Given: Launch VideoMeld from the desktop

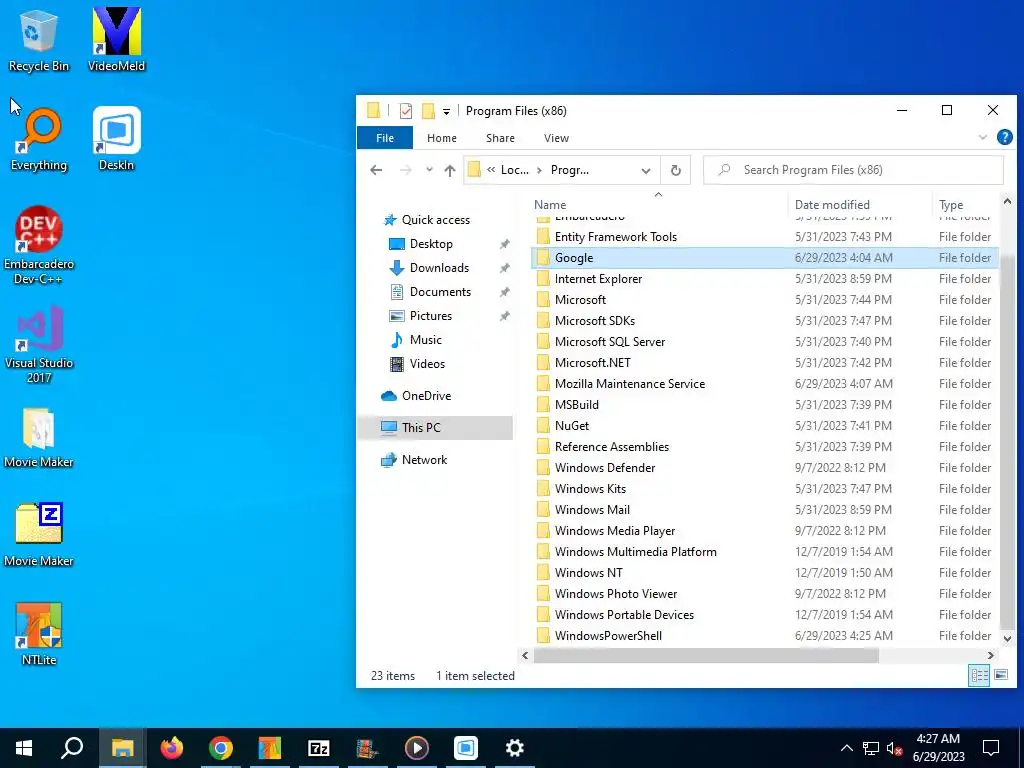Looking at the screenshot, I should [117, 39].
